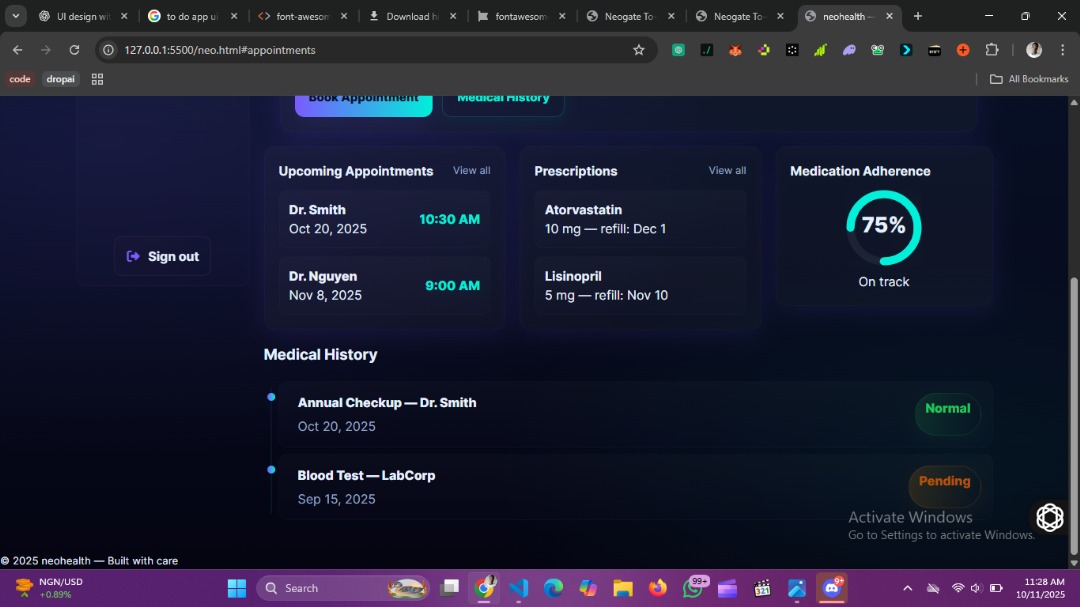Click the ChatGPT floating icon bottom-right of page
The height and width of the screenshot is (607, 1080).
click(x=1050, y=517)
